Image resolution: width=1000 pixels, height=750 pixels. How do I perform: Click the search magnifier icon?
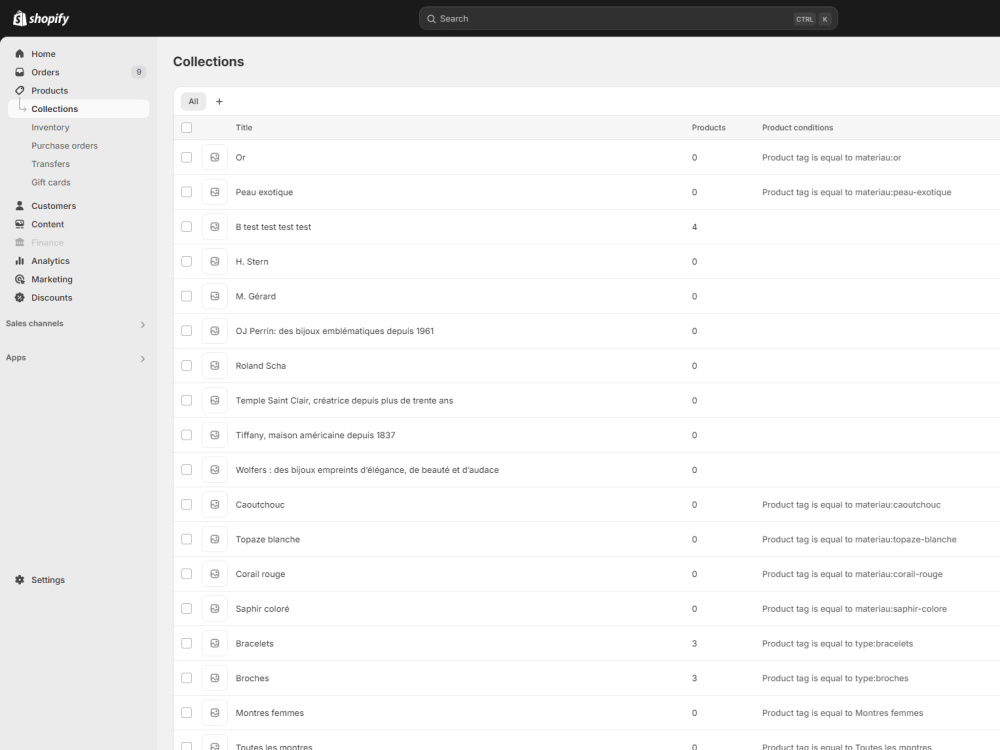[432, 18]
